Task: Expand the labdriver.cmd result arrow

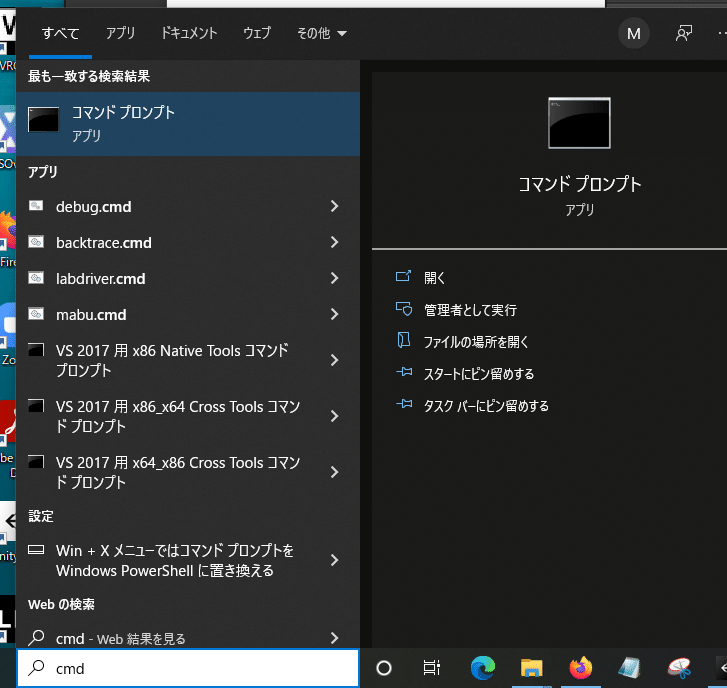Action: click(x=334, y=278)
